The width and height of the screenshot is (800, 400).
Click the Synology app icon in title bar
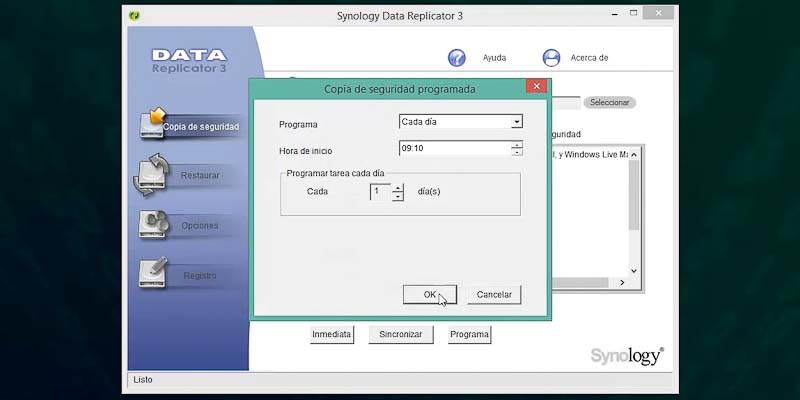(x=134, y=16)
